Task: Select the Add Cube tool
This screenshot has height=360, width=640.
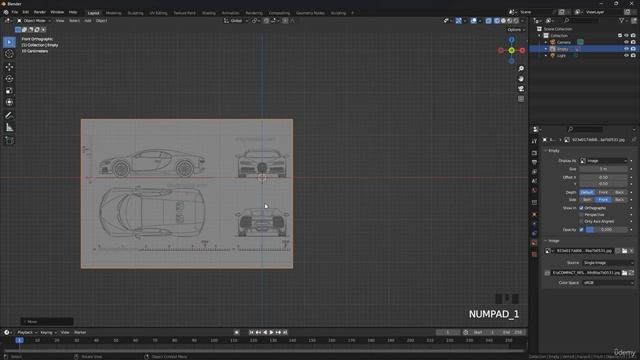Action: click(x=9, y=140)
